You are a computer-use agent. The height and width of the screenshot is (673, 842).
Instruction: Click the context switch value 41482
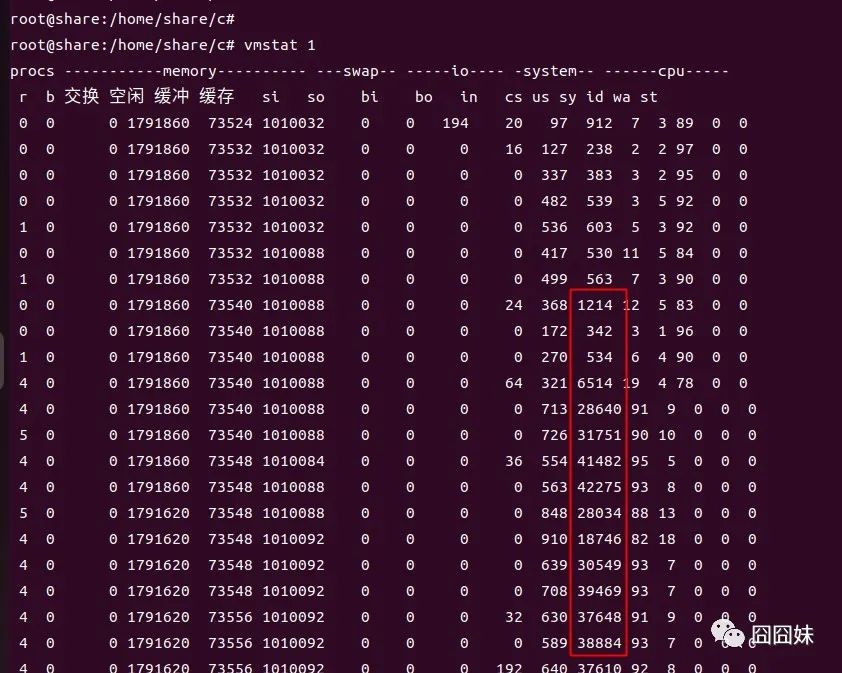click(599, 461)
